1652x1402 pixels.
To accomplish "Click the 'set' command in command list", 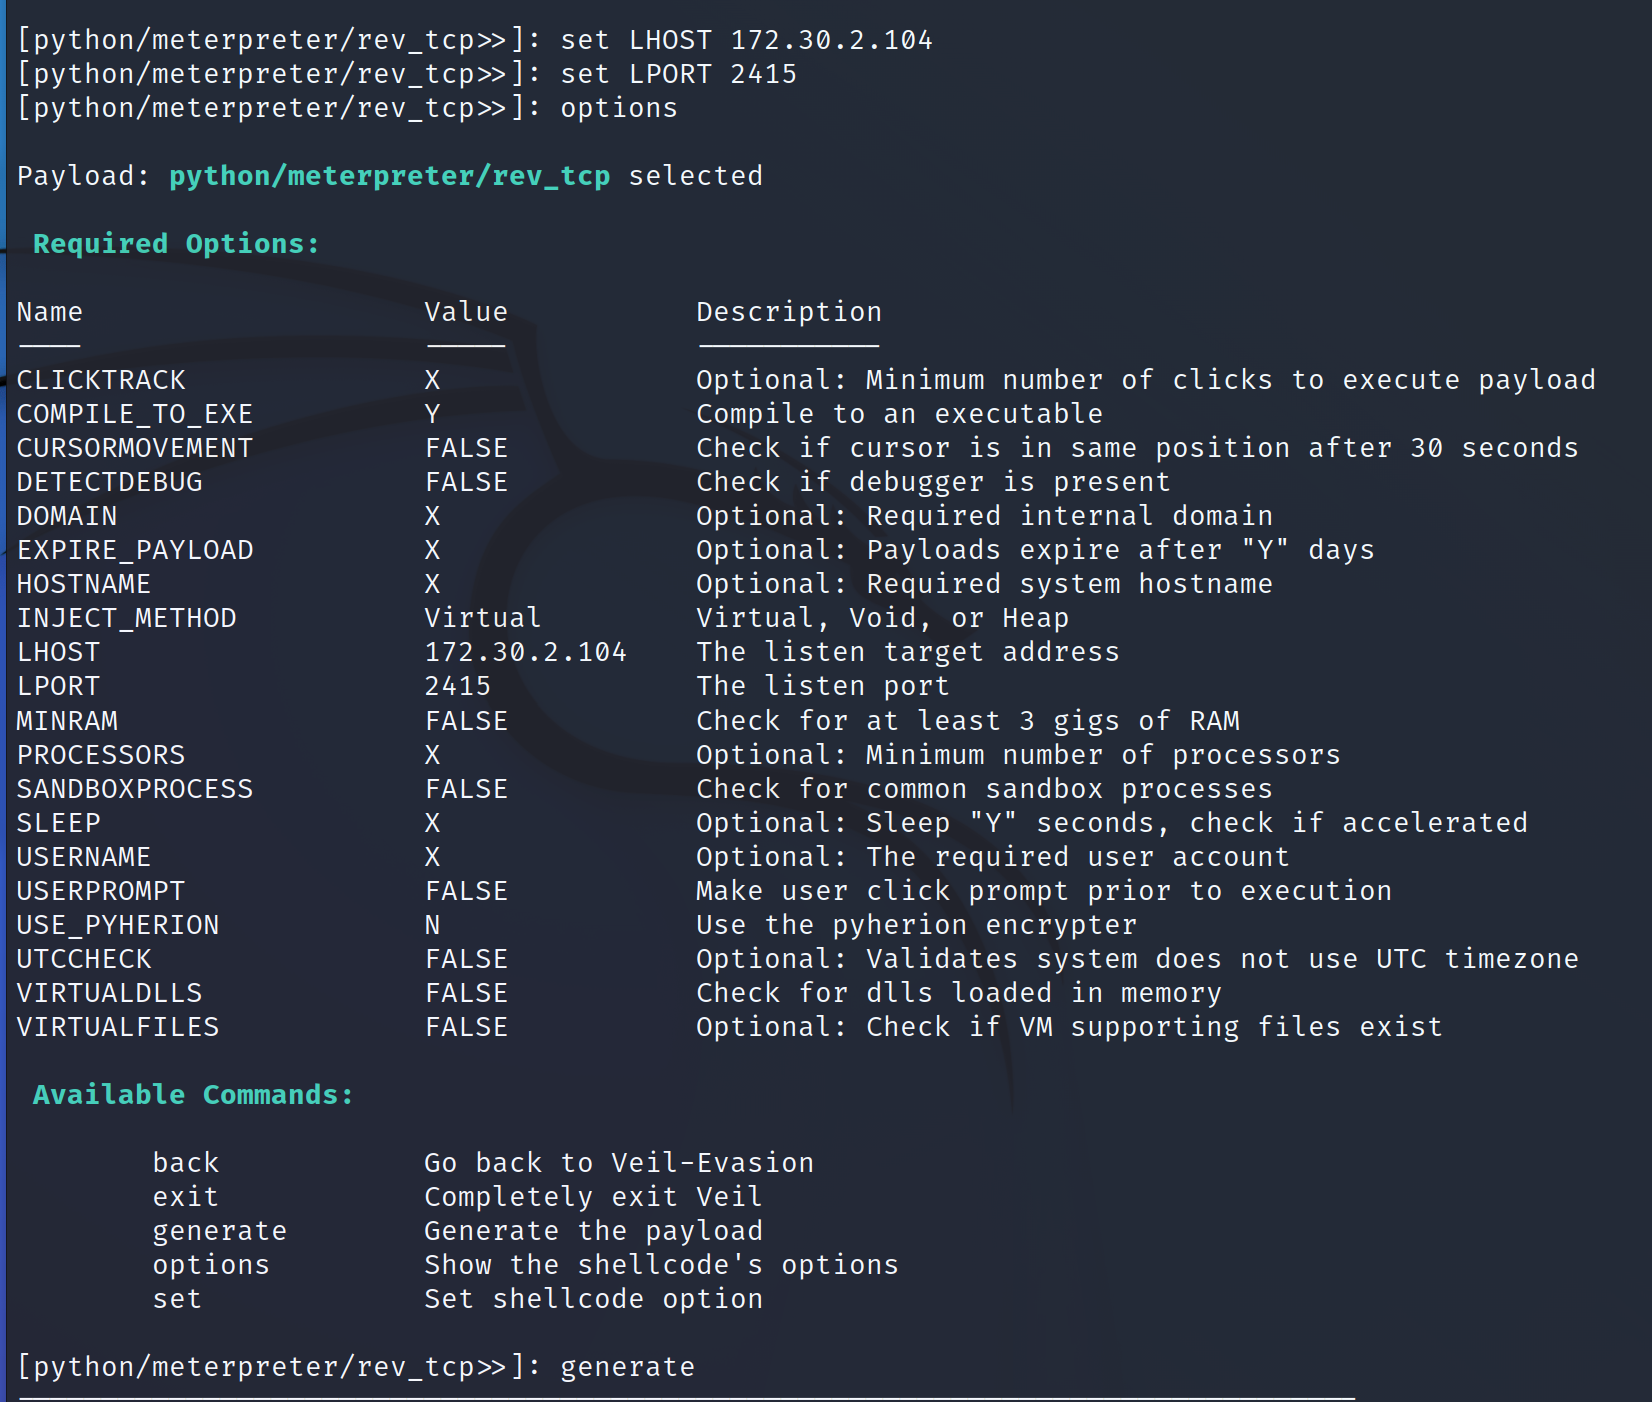I will pyautogui.click(x=177, y=1299).
